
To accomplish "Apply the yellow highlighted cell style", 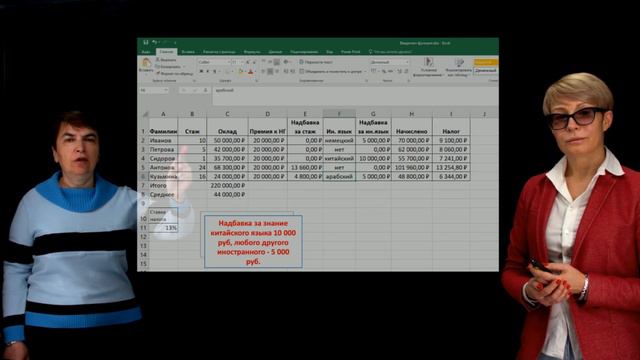I will click(x=486, y=62).
